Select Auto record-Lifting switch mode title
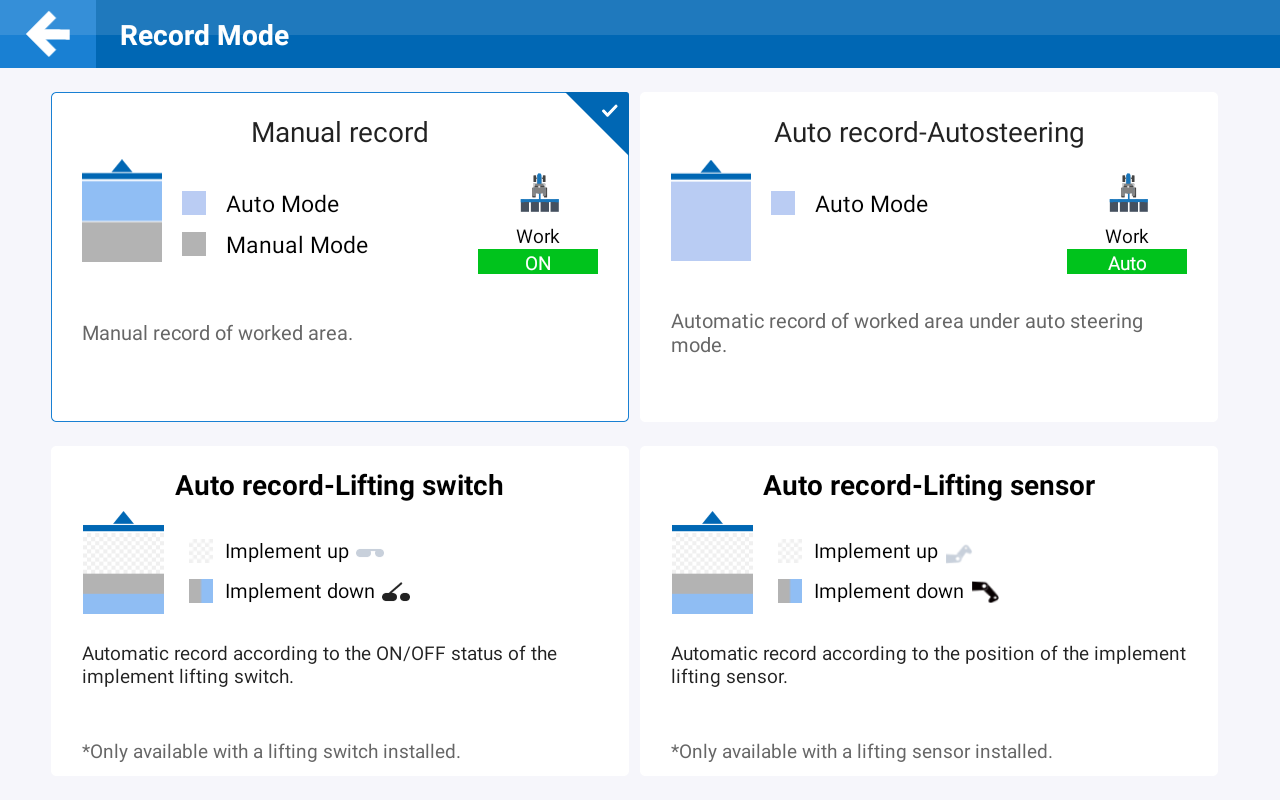Image resolution: width=1280 pixels, height=800 pixels. pos(339,486)
